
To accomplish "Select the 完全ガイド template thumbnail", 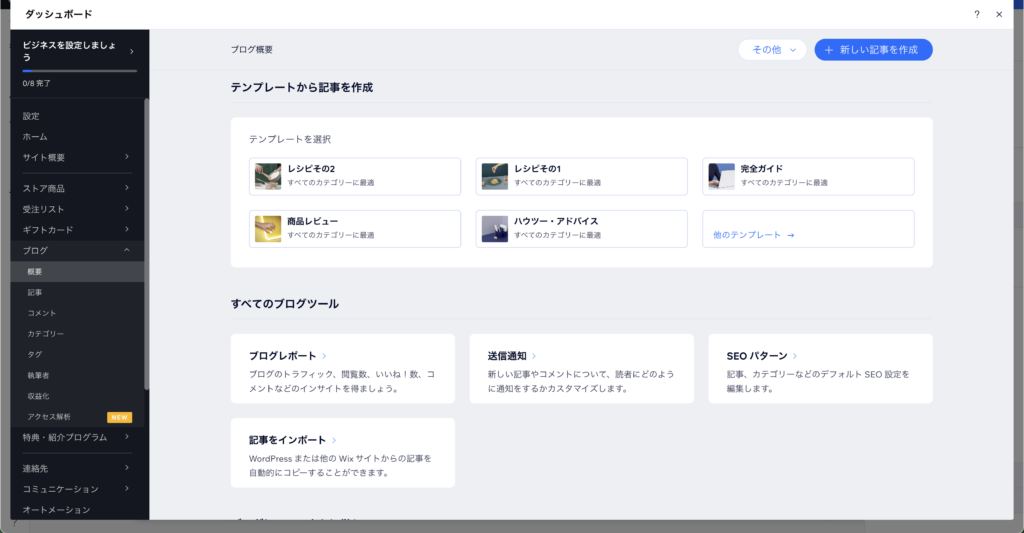I will 722,176.
